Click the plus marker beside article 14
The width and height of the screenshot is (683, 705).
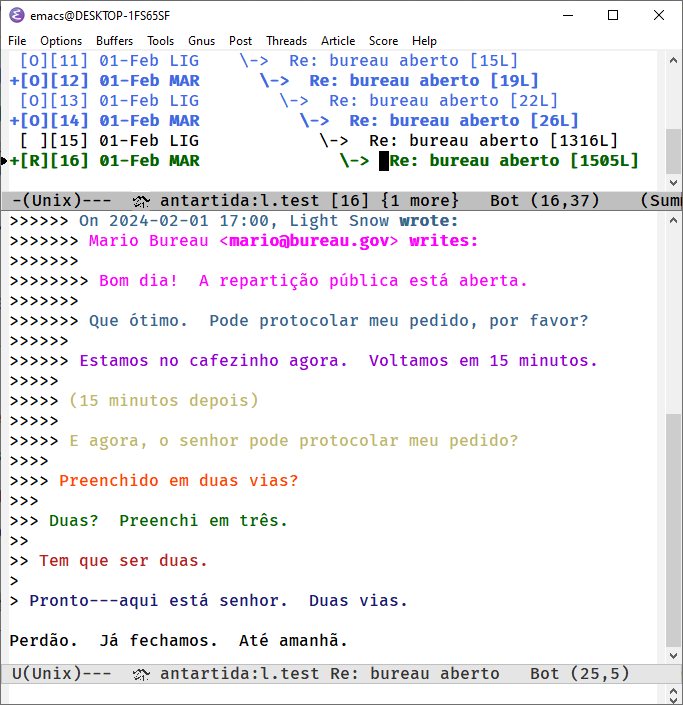point(14,121)
